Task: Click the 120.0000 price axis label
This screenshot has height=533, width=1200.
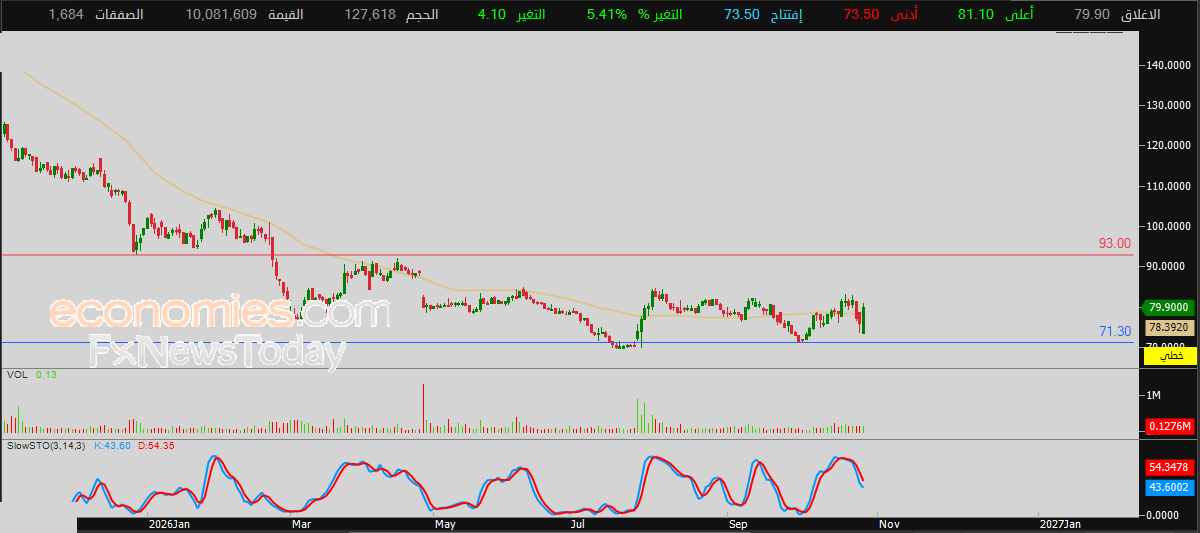Action: [x=1169, y=145]
